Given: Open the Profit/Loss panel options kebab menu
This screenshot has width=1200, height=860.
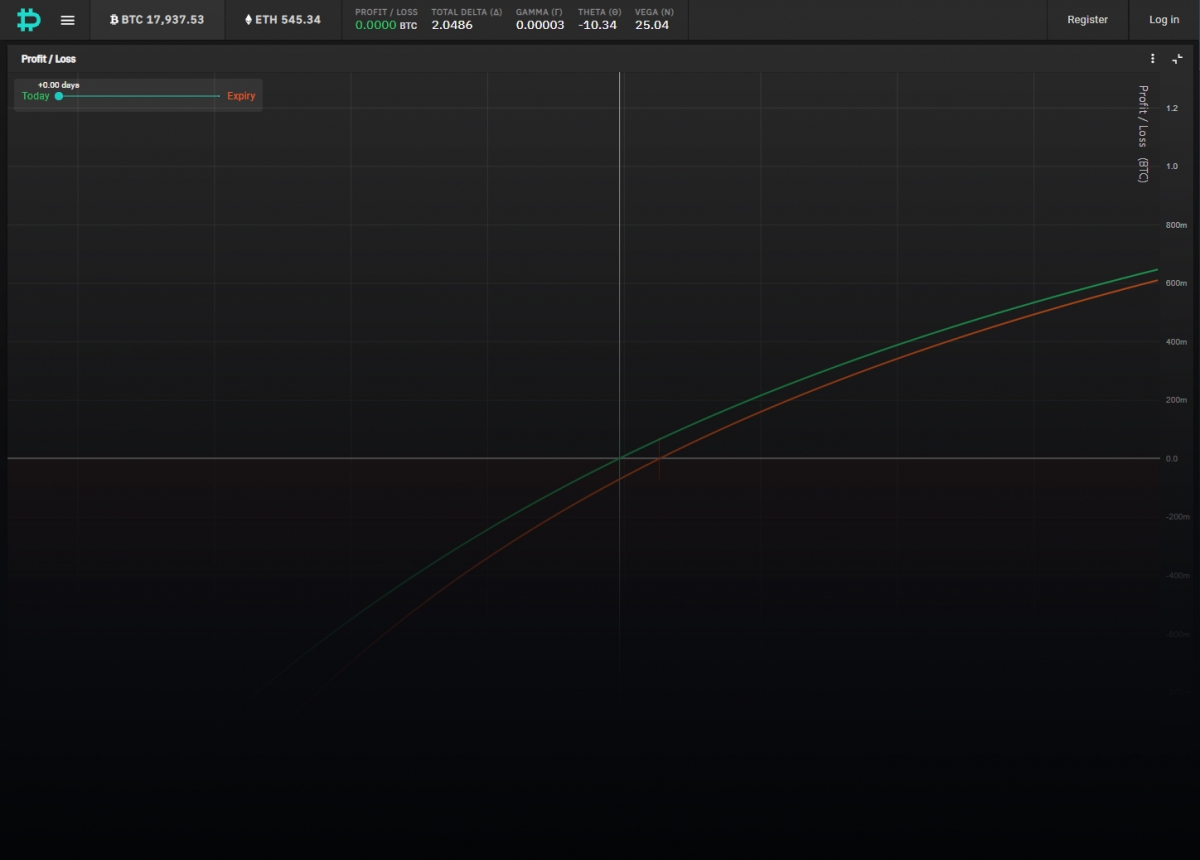Looking at the screenshot, I should point(1152,58).
